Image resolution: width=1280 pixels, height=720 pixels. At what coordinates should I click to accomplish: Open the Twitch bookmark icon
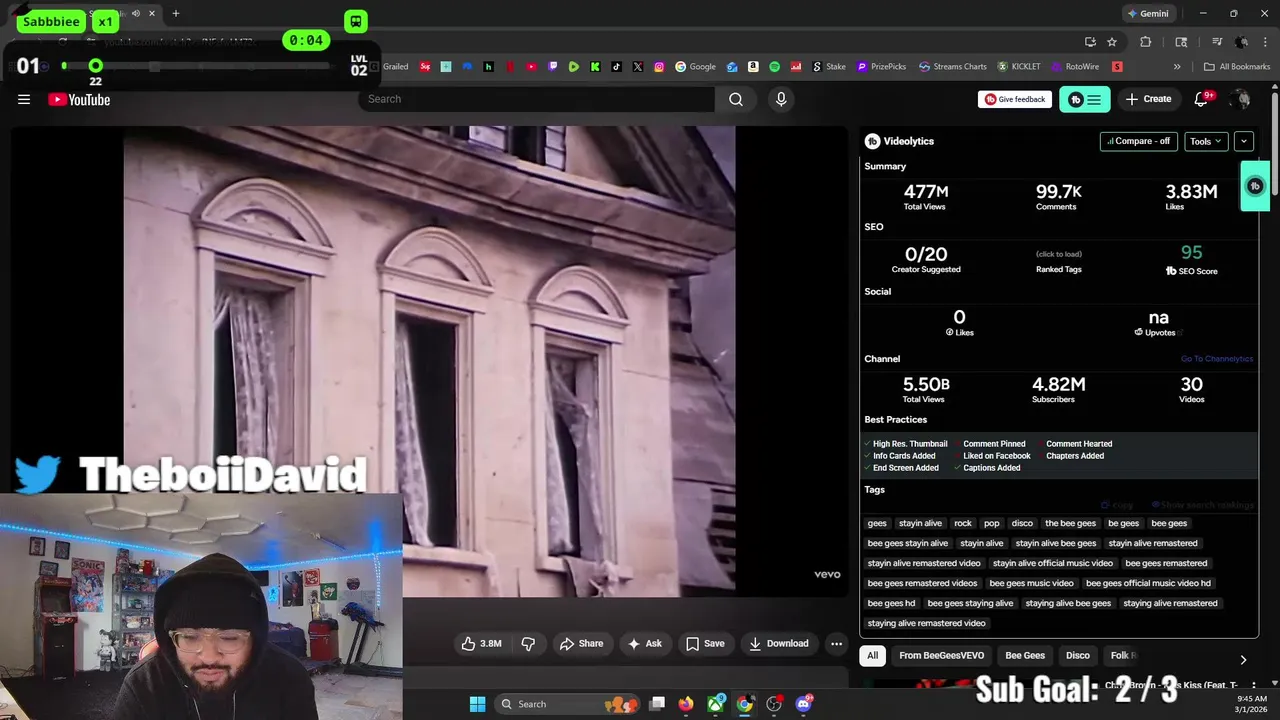tap(553, 67)
